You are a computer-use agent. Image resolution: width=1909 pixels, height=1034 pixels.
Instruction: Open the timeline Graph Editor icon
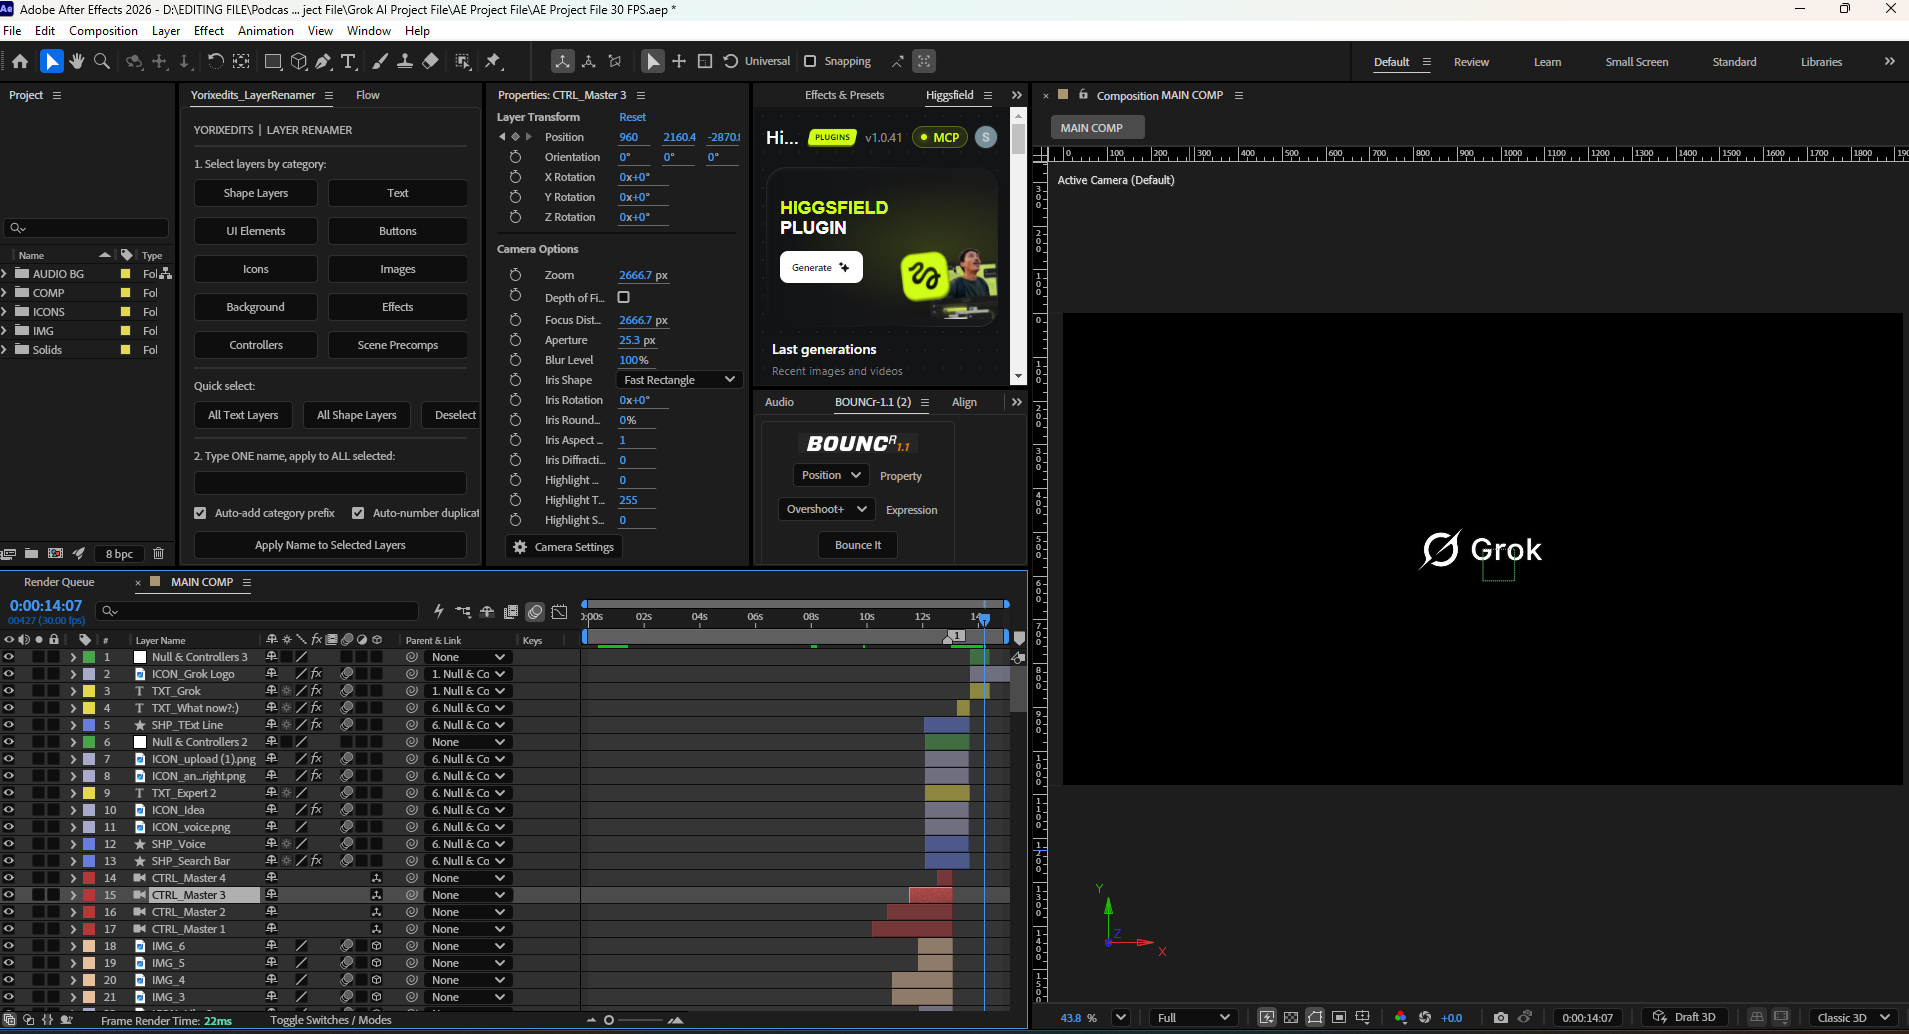click(x=560, y=611)
